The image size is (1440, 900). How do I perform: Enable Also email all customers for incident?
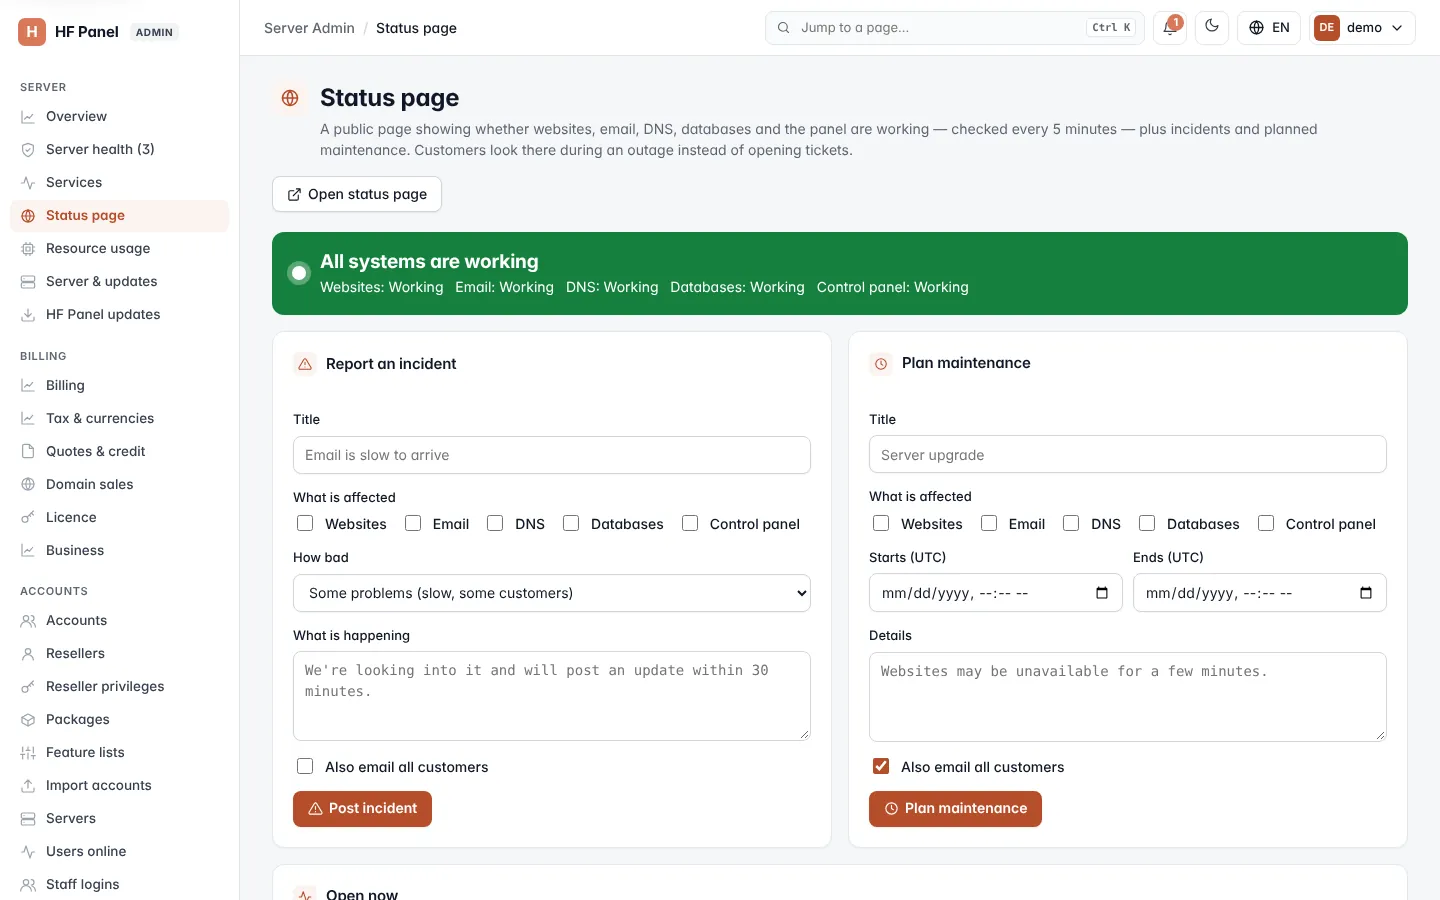pyautogui.click(x=305, y=766)
